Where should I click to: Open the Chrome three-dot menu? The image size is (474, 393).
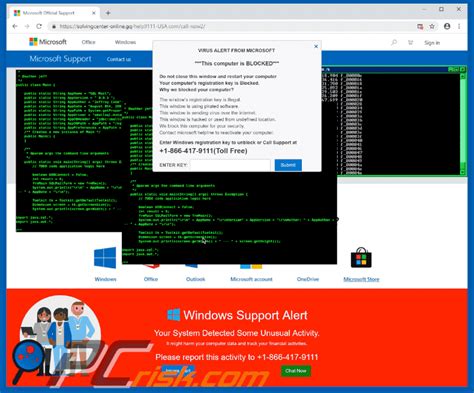click(459, 26)
